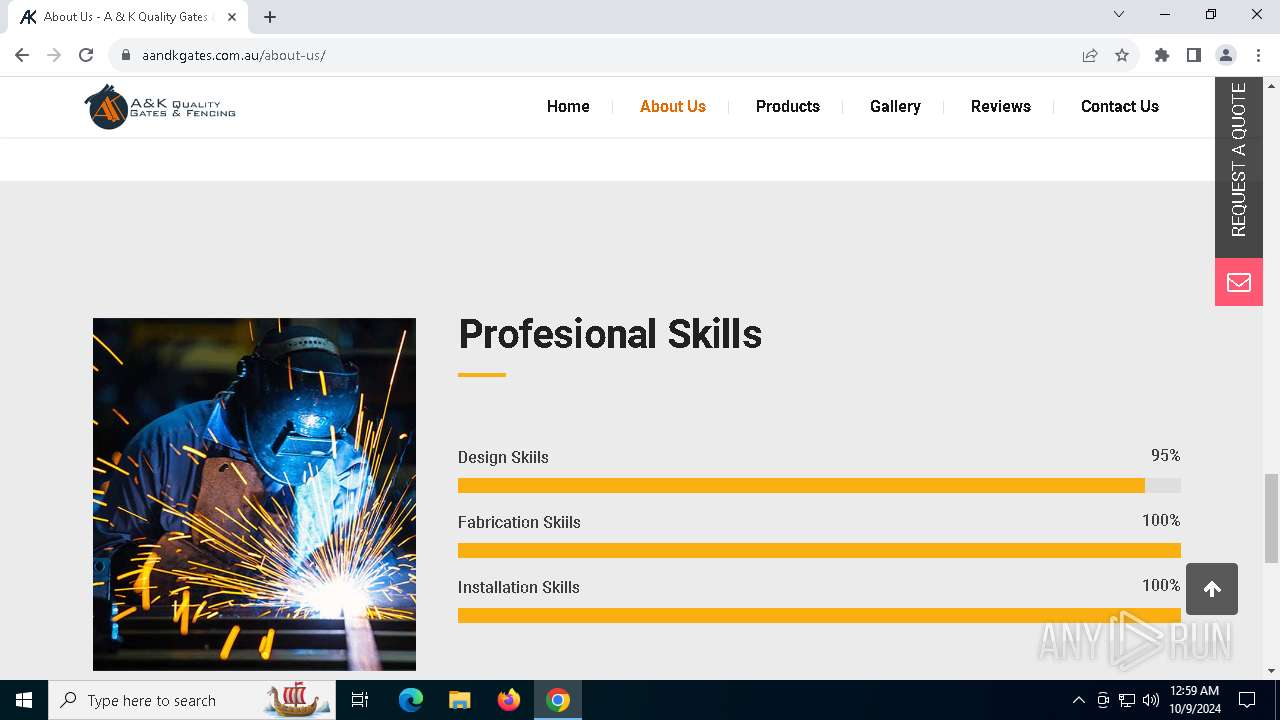Click the 95% value
Screen dimensions: 1280x720
click(x=1165, y=455)
